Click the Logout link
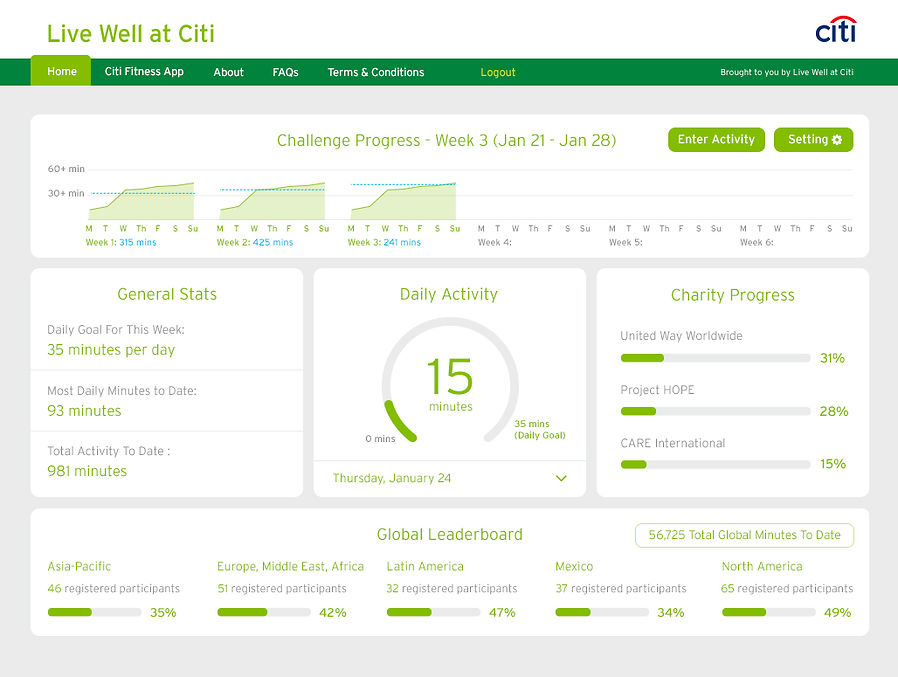Screen dimensions: 898x677 (x=498, y=72)
